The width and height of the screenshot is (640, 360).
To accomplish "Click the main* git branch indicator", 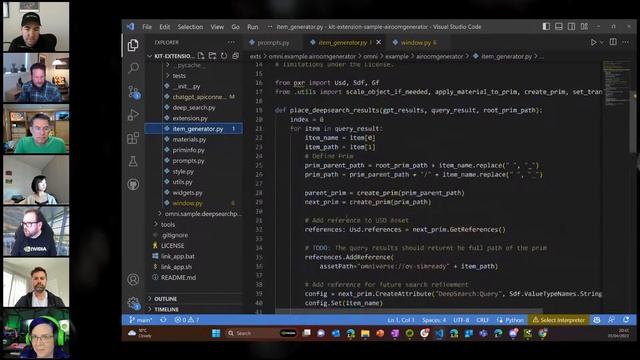I will 140,320.
